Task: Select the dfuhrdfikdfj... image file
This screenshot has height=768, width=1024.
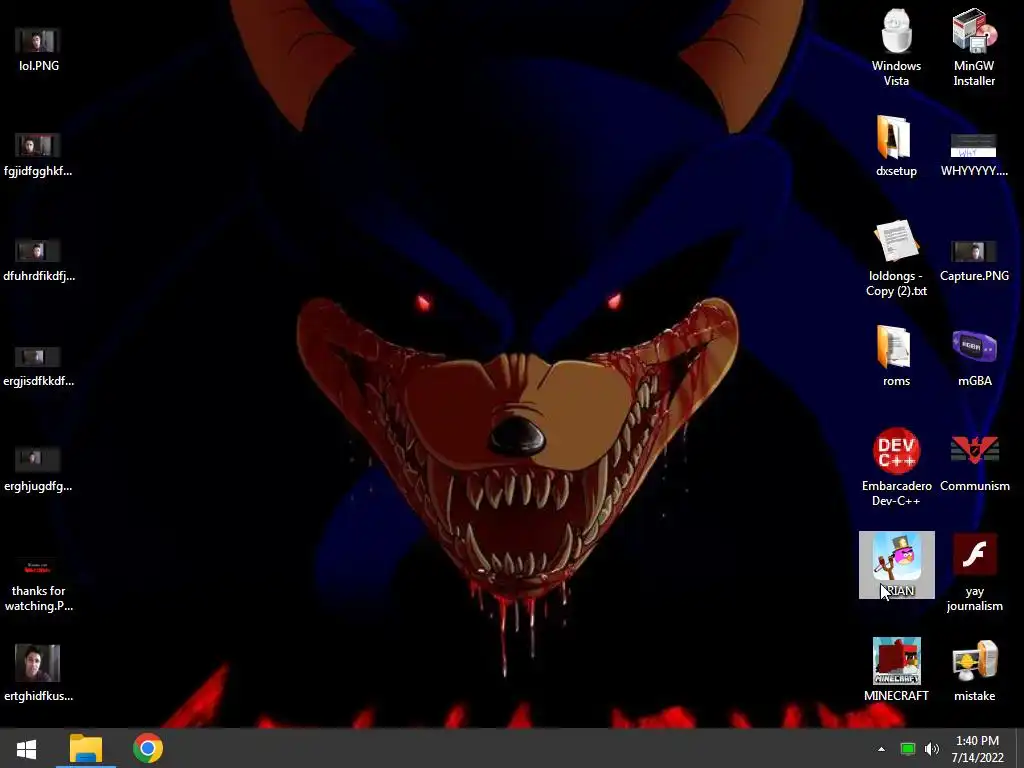Action: click(38, 260)
